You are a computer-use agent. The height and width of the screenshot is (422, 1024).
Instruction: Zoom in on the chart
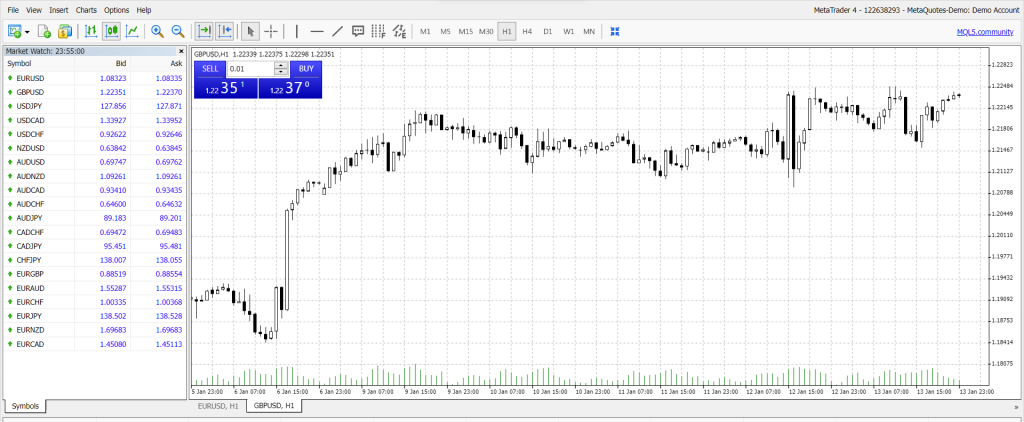click(157, 31)
